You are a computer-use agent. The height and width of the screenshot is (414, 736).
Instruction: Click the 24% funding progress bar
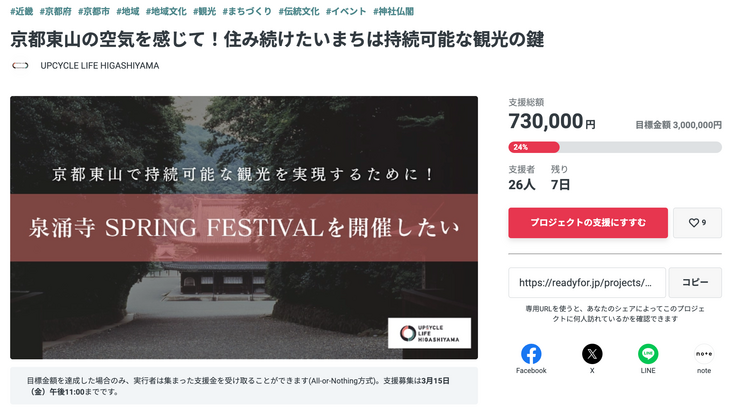(x=614, y=147)
